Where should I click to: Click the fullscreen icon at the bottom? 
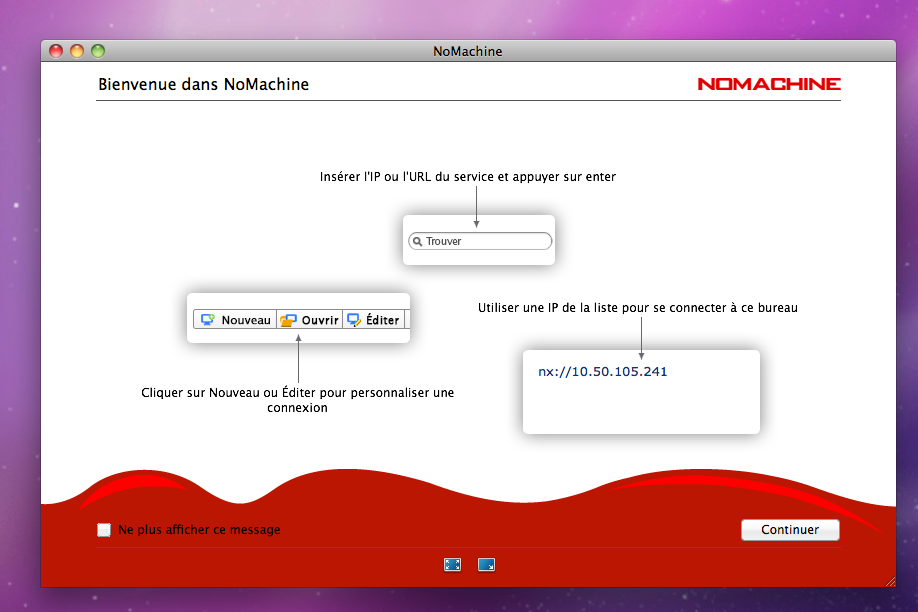(x=453, y=565)
